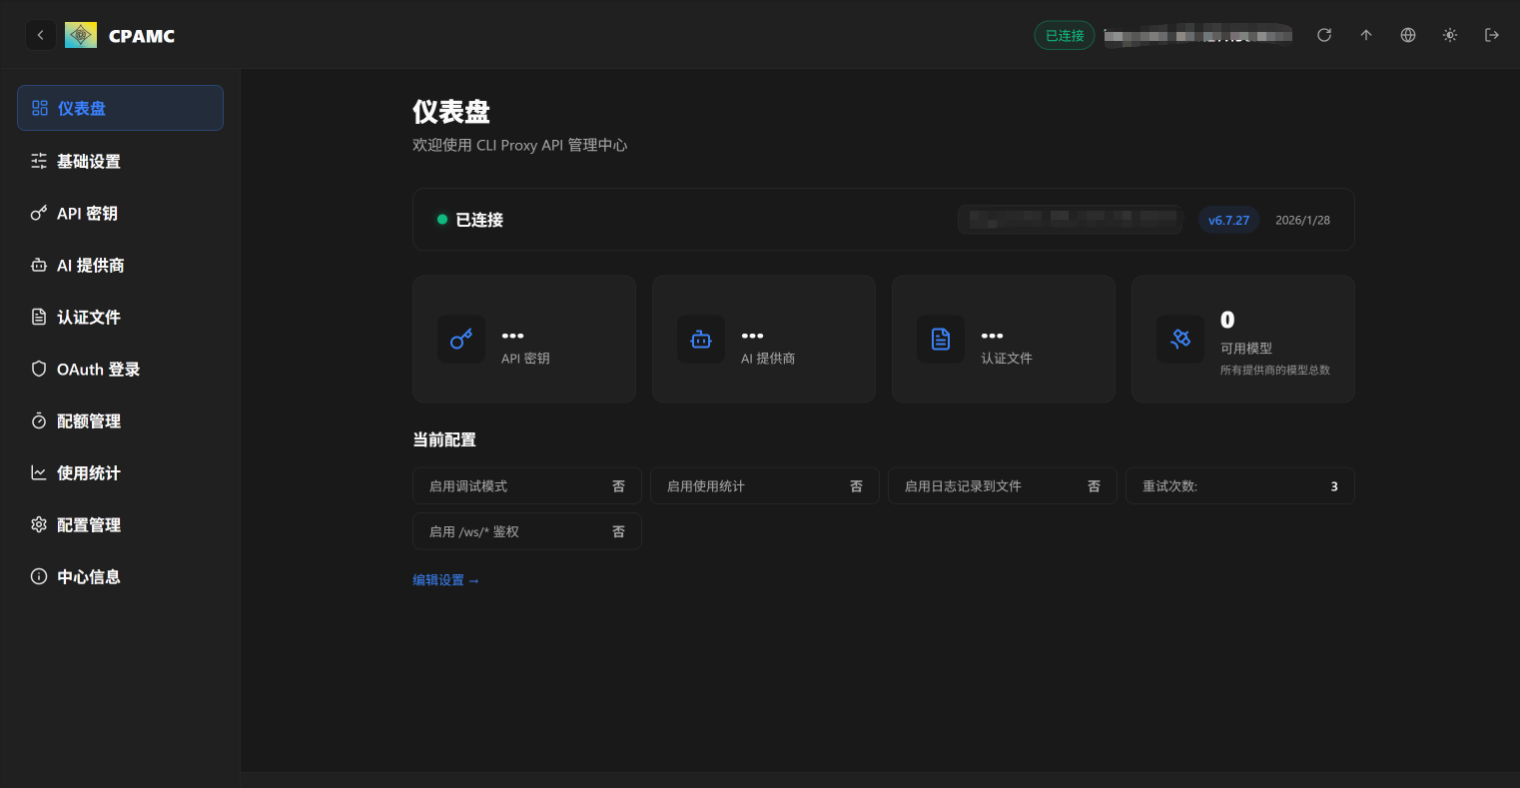The width and height of the screenshot is (1520, 788).
Task: Collapse sidebar with back chevron
Action: pyautogui.click(x=40, y=35)
